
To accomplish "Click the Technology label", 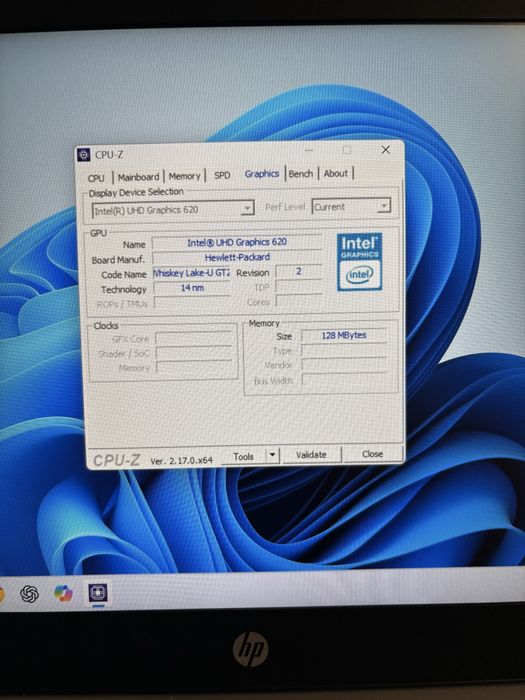I will [x=124, y=289].
